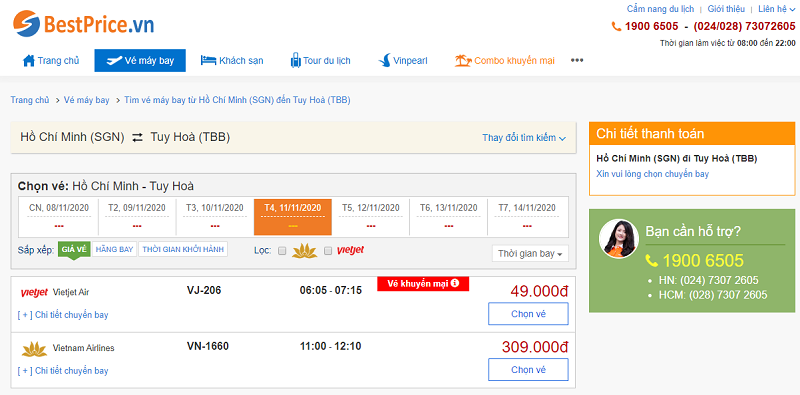Click the suitcase icon for Tour du lịch

click(295, 61)
